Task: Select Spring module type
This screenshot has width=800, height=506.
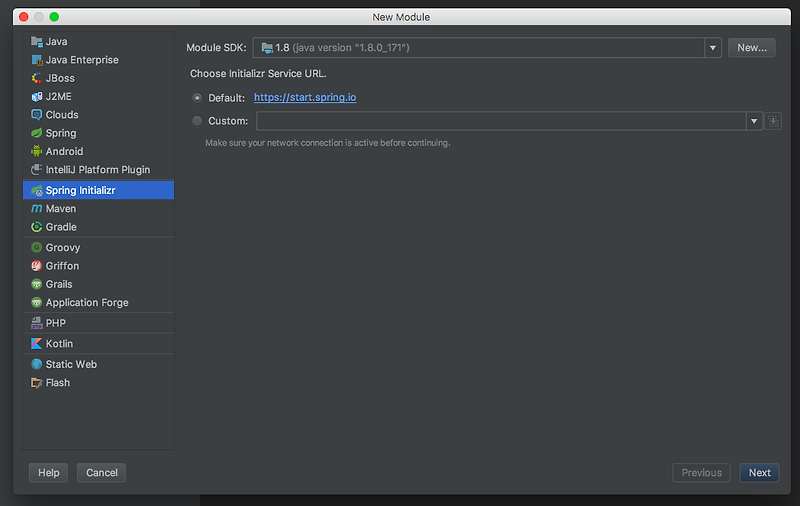Action: tap(98, 133)
